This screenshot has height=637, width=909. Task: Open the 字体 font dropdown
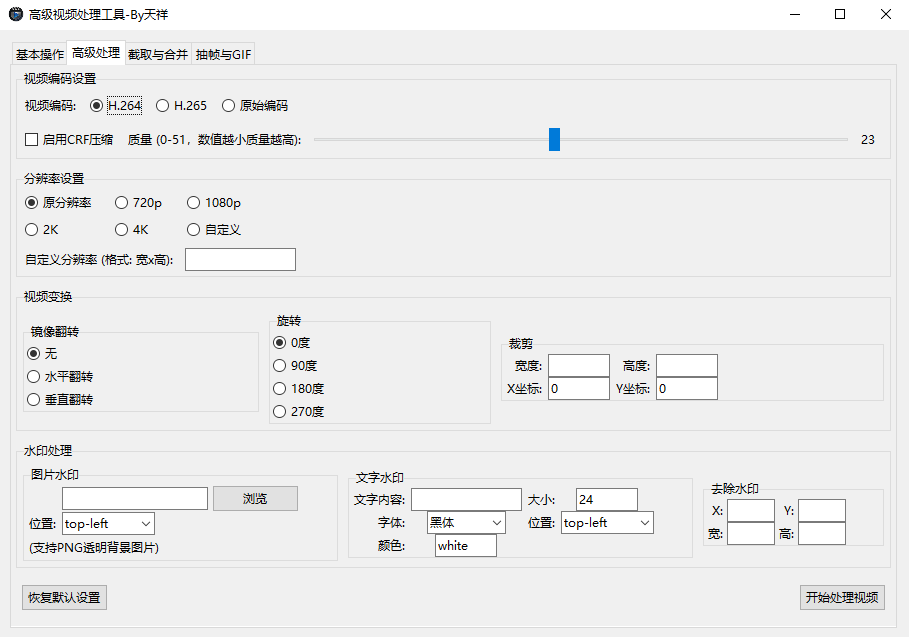pyautogui.click(x=466, y=522)
